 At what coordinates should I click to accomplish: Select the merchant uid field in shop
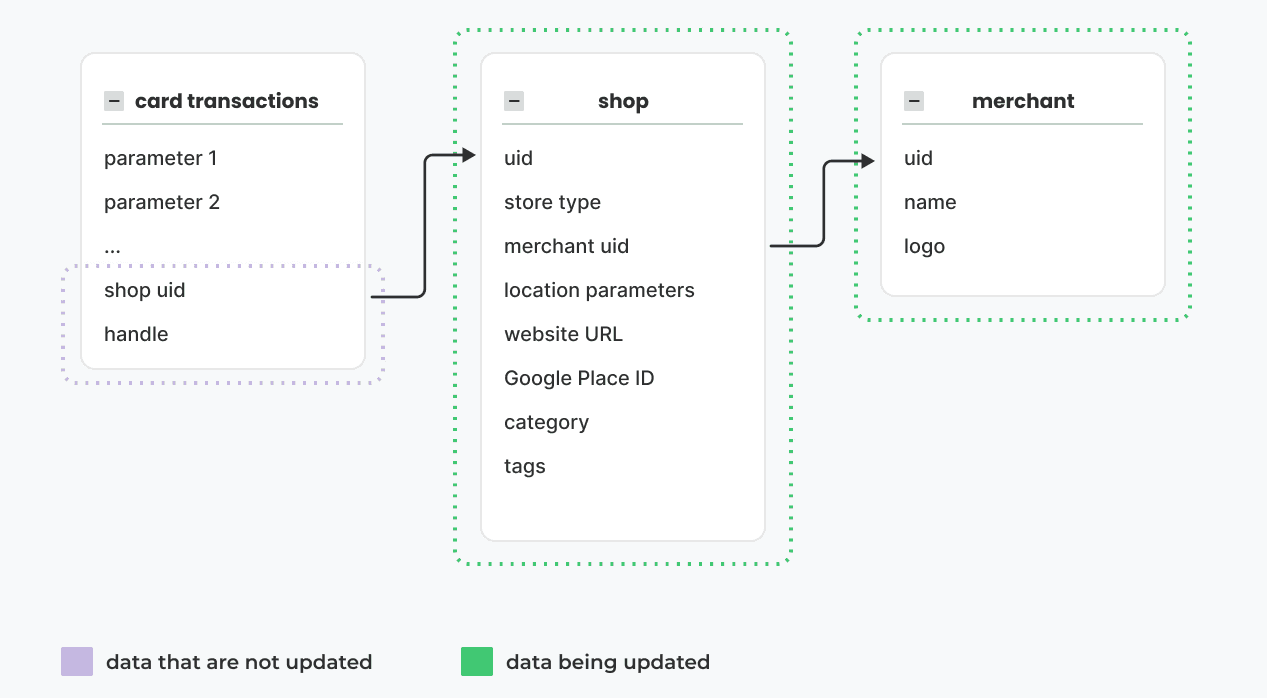(x=566, y=246)
